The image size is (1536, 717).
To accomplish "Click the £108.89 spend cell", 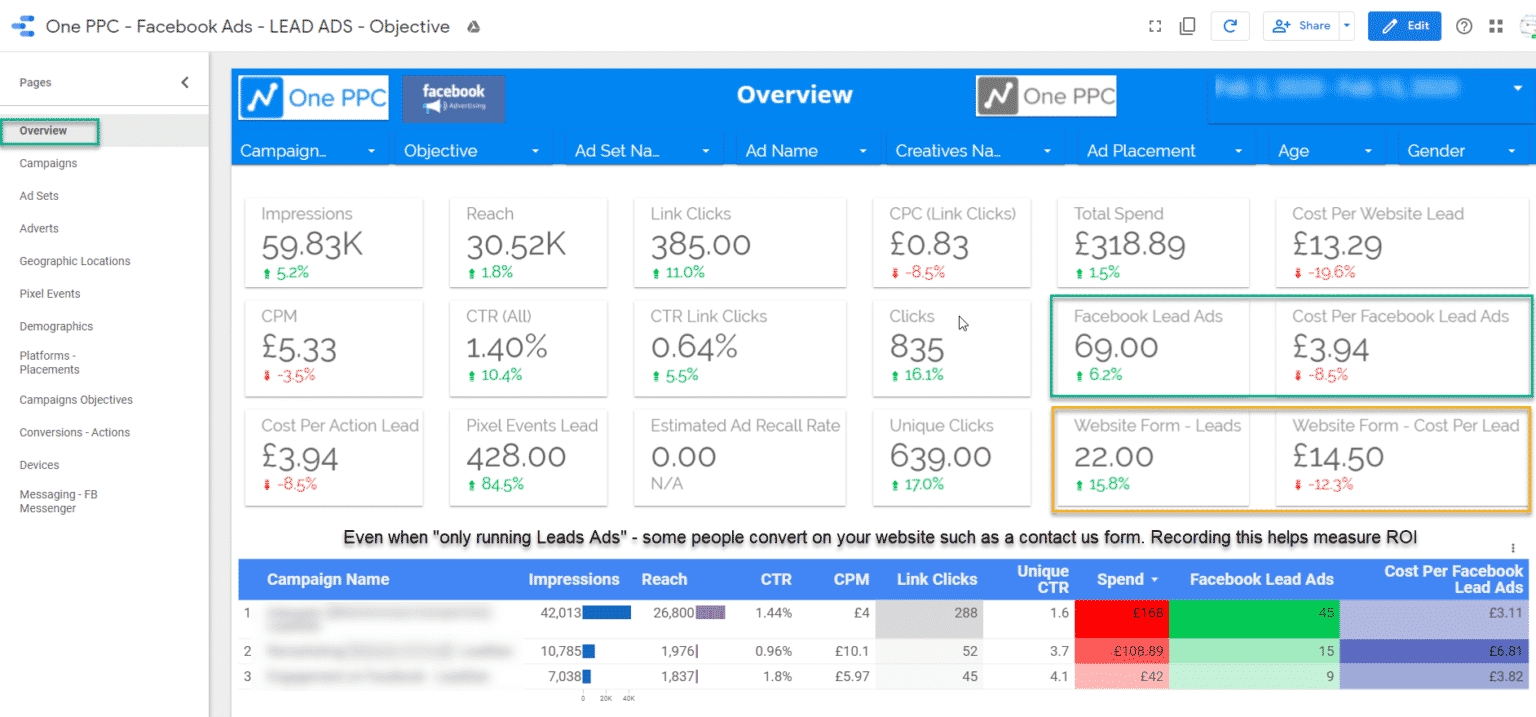I will [1120, 651].
